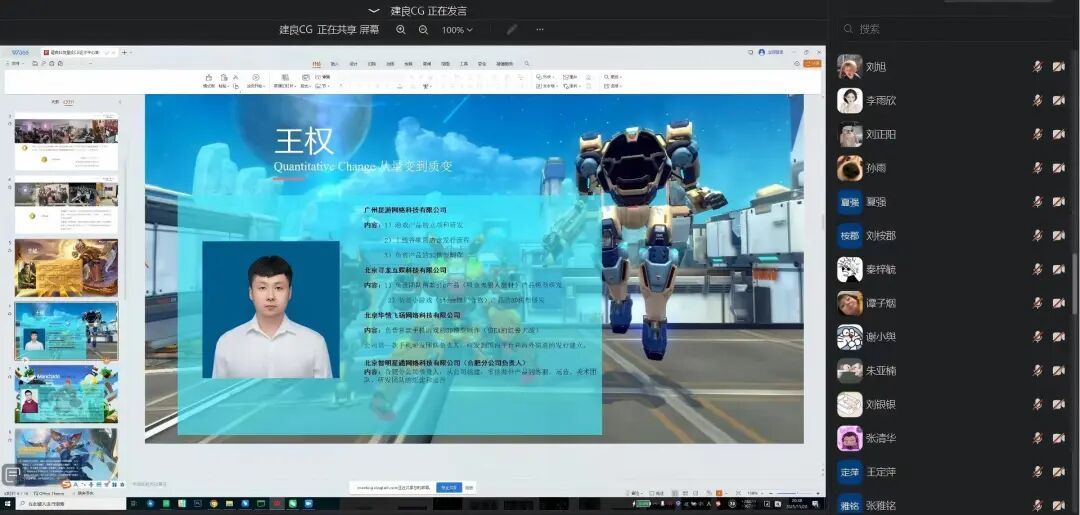The height and width of the screenshot is (515, 1080).
Task: Click the floating caption icon at bottom left
Action: 12,475
